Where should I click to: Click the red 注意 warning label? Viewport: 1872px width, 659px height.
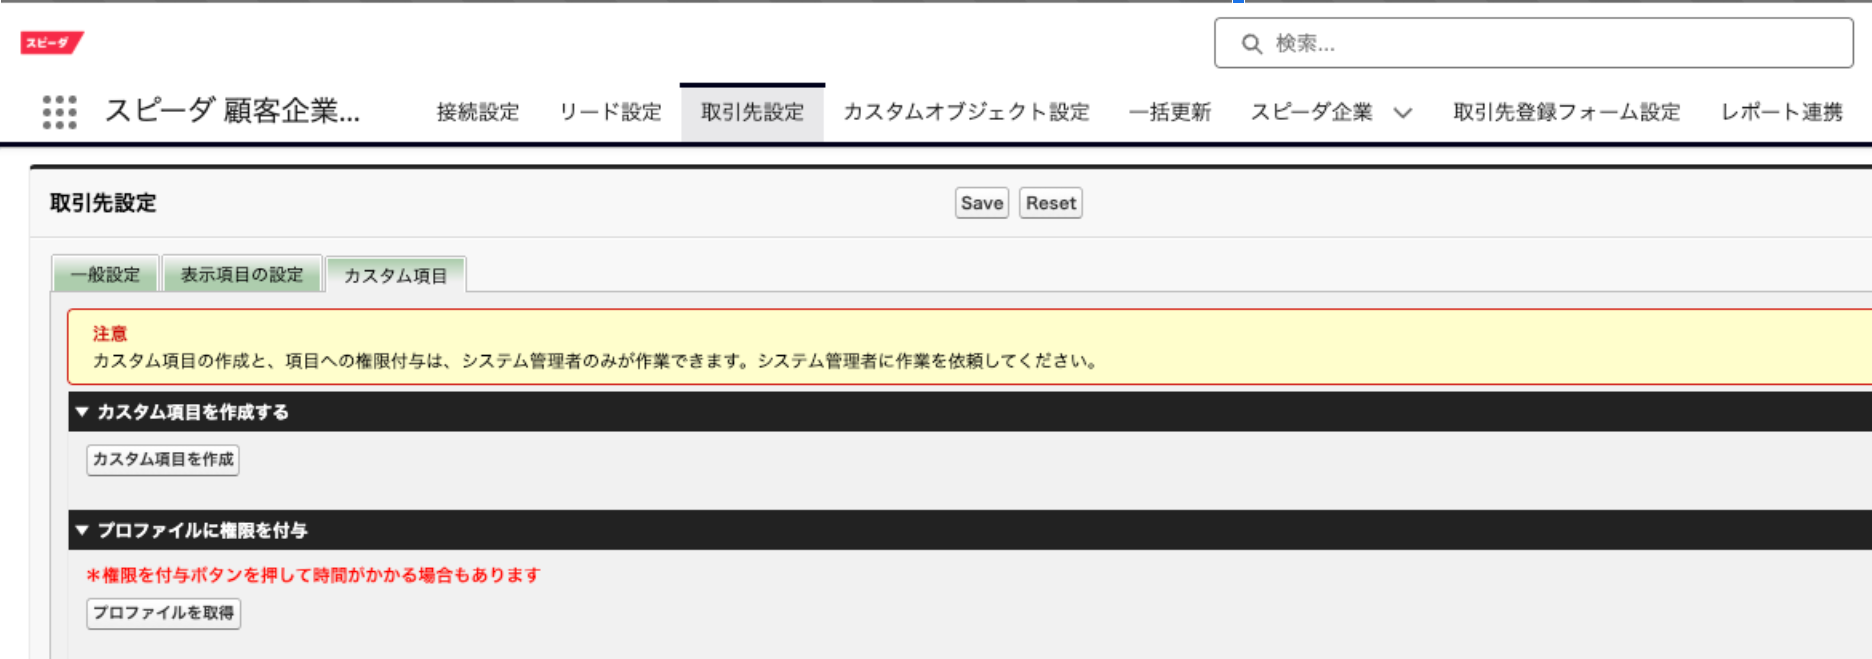(110, 334)
